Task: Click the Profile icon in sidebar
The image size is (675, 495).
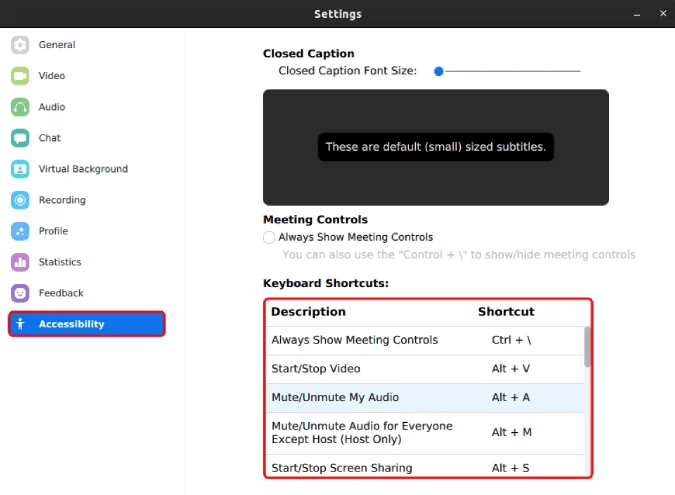Action: click(20, 231)
